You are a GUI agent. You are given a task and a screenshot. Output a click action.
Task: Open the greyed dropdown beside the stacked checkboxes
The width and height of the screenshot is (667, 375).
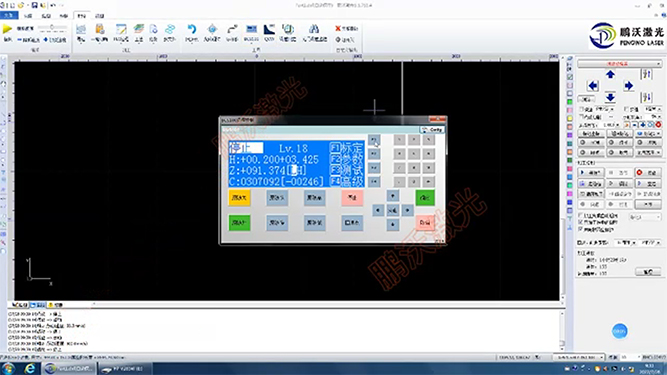645,217
